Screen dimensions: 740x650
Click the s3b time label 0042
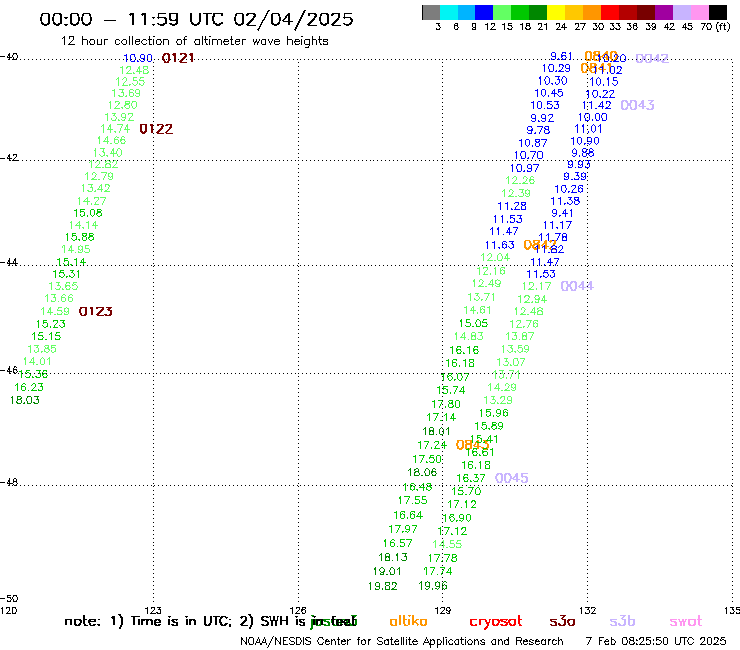[652, 58]
